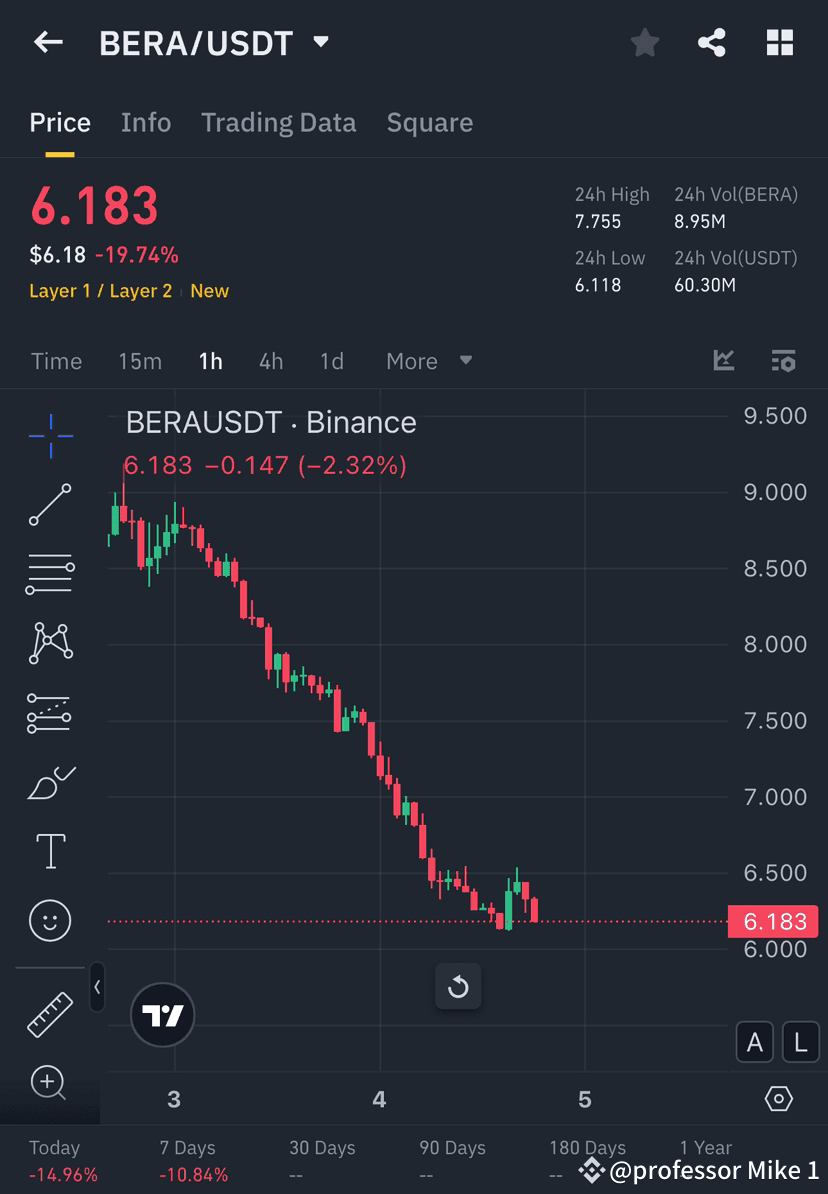Open the share options icon

[x=712, y=42]
